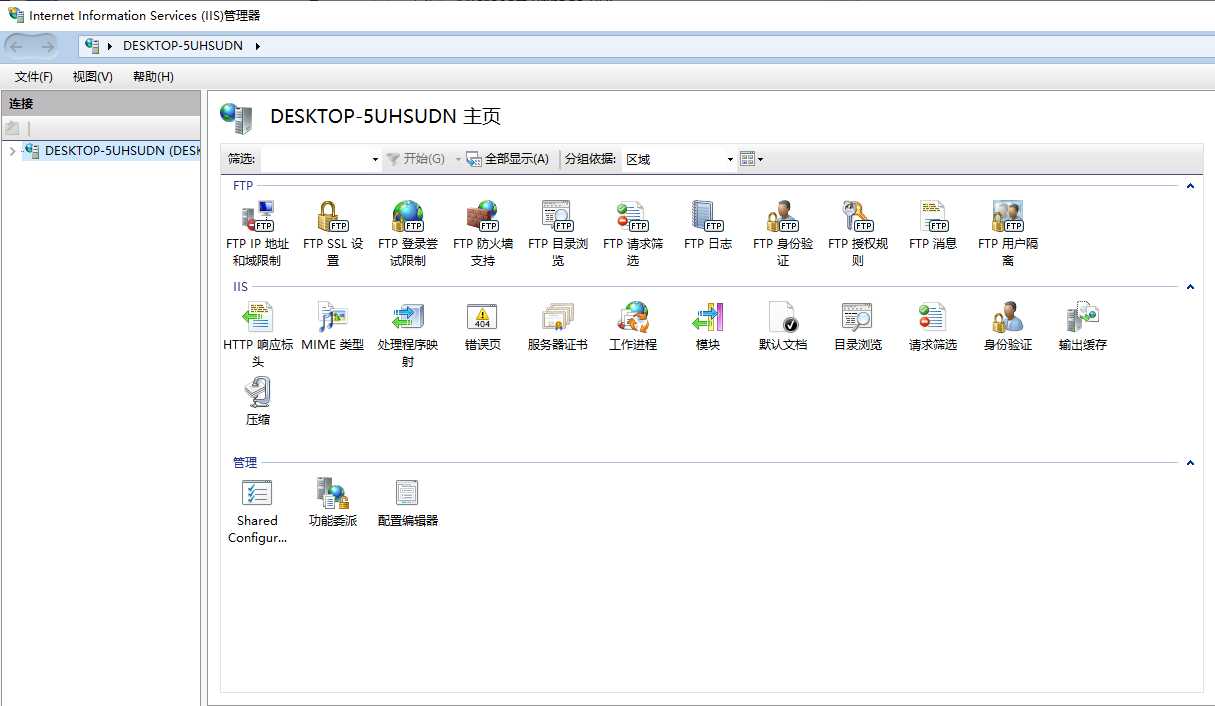This screenshot has width=1215, height=706.
Task: Open the 帮助(H) menu
Action: point(153,77)
